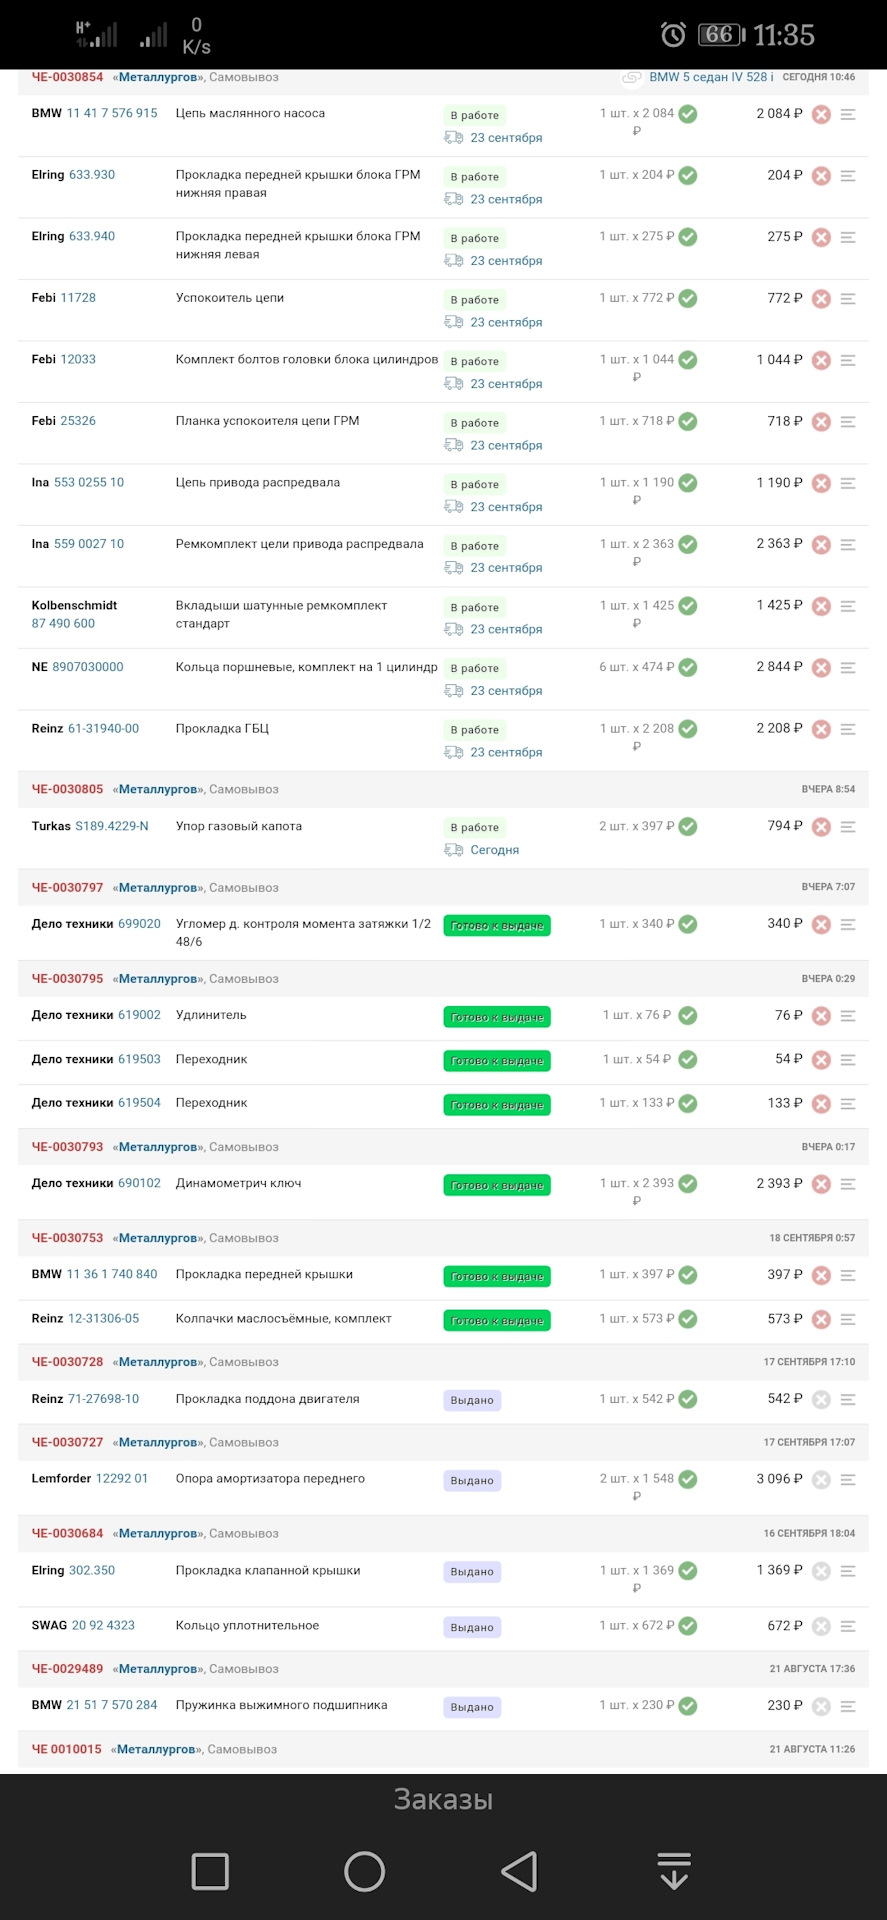Viewport: 887px width, 1920px height.
Task: Cancel the Дело техники 690102 torque wrench item
Action: [821, 1184]
